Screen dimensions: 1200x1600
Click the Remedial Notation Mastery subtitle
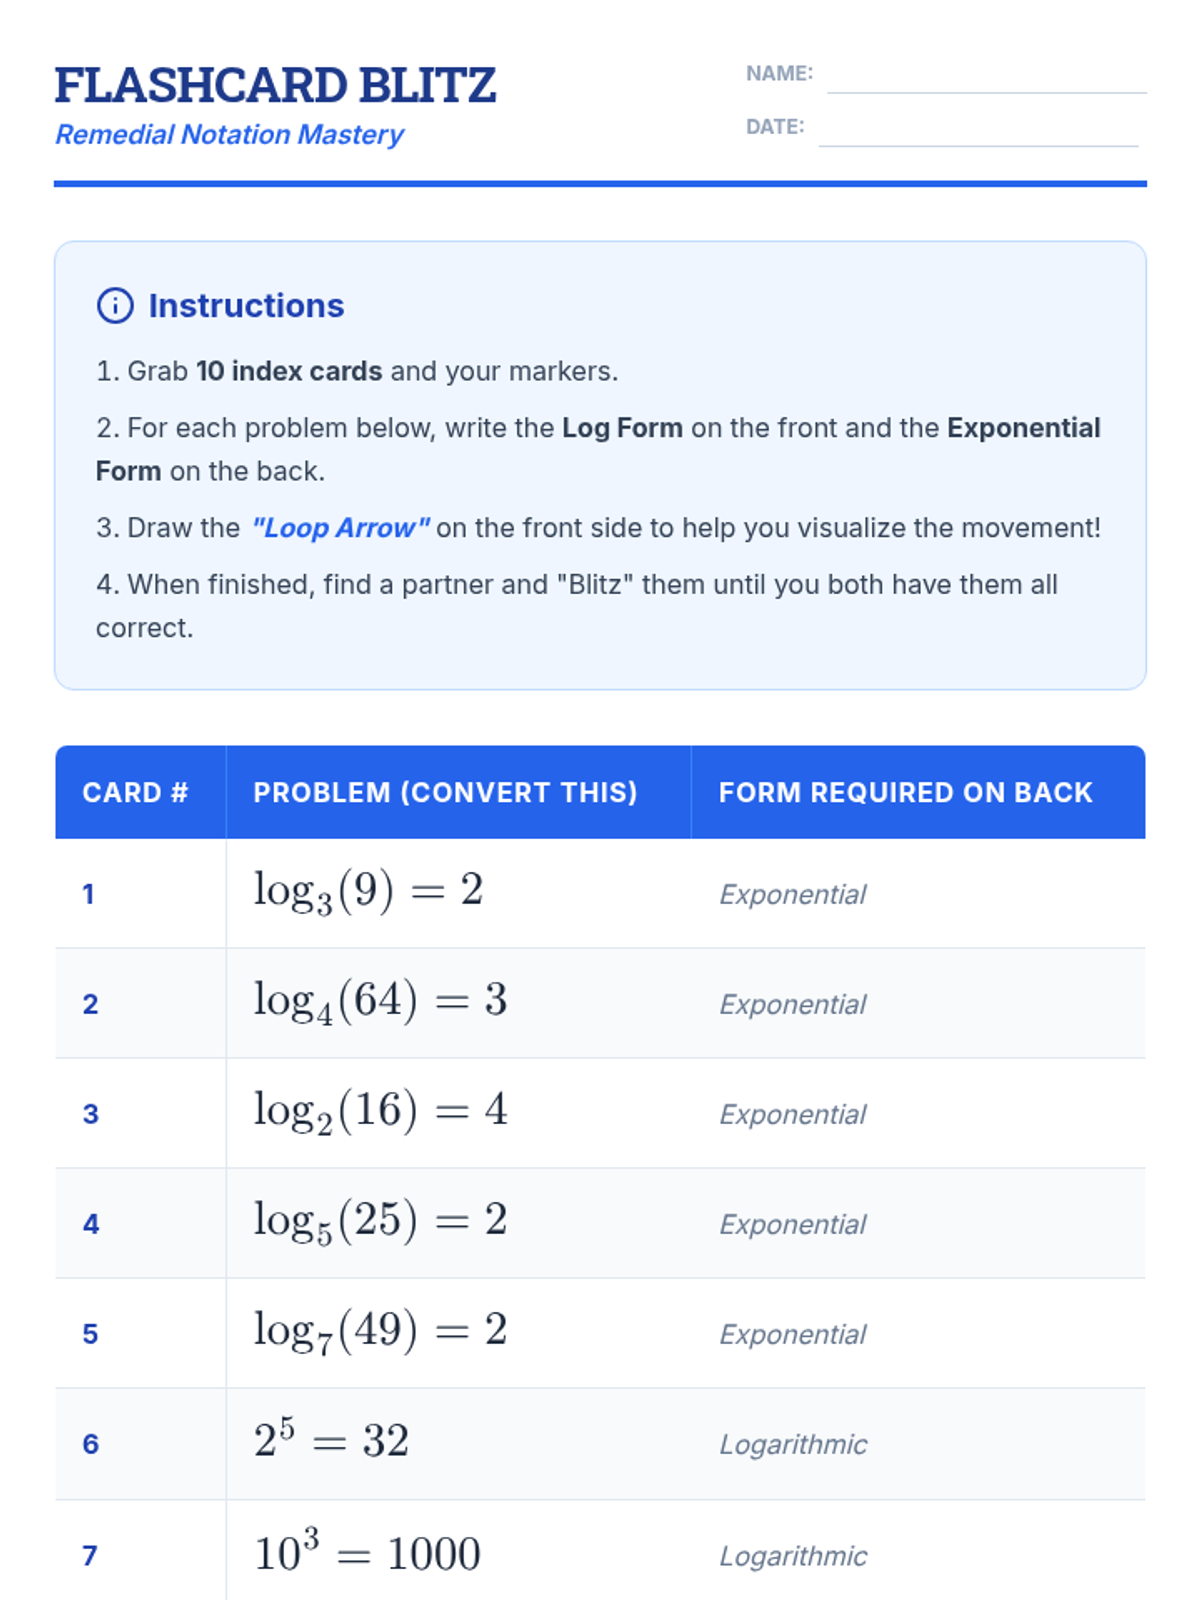click(x=229, y=135)
